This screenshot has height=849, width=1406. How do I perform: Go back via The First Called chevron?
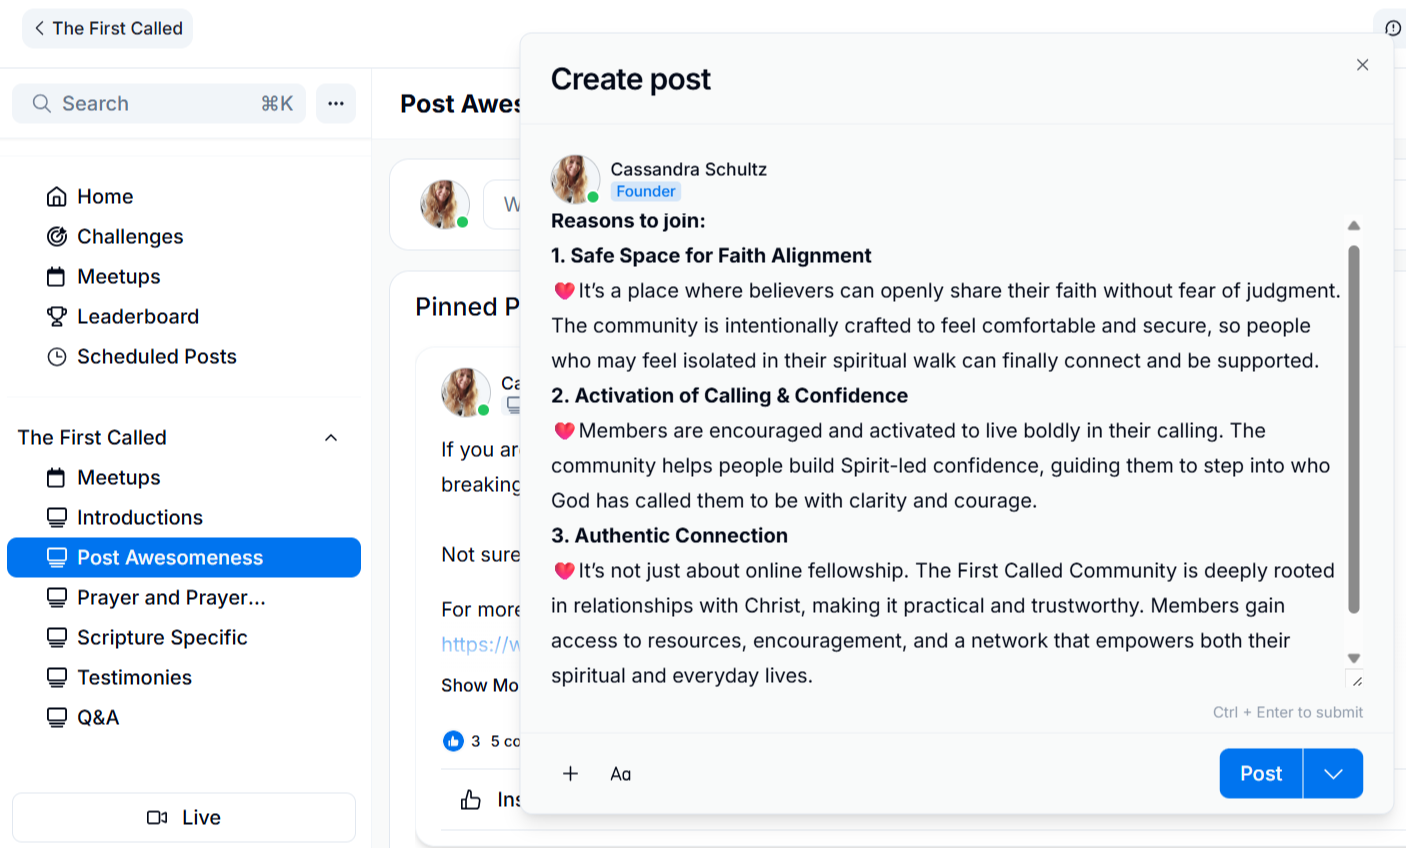pyautogui.click(x=39, y=28)
